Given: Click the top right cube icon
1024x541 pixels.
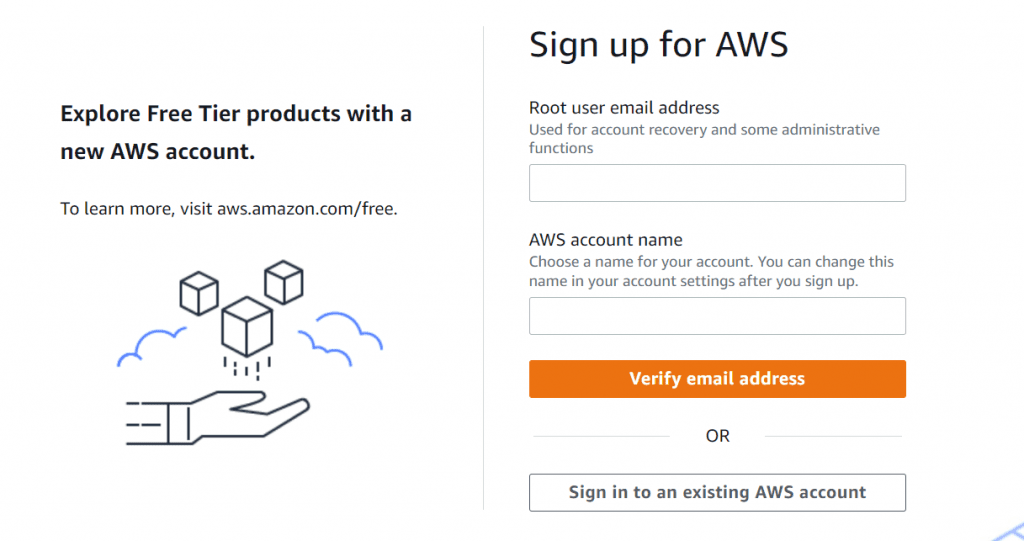Looking at the screenshot, I should tap(284, 281).
